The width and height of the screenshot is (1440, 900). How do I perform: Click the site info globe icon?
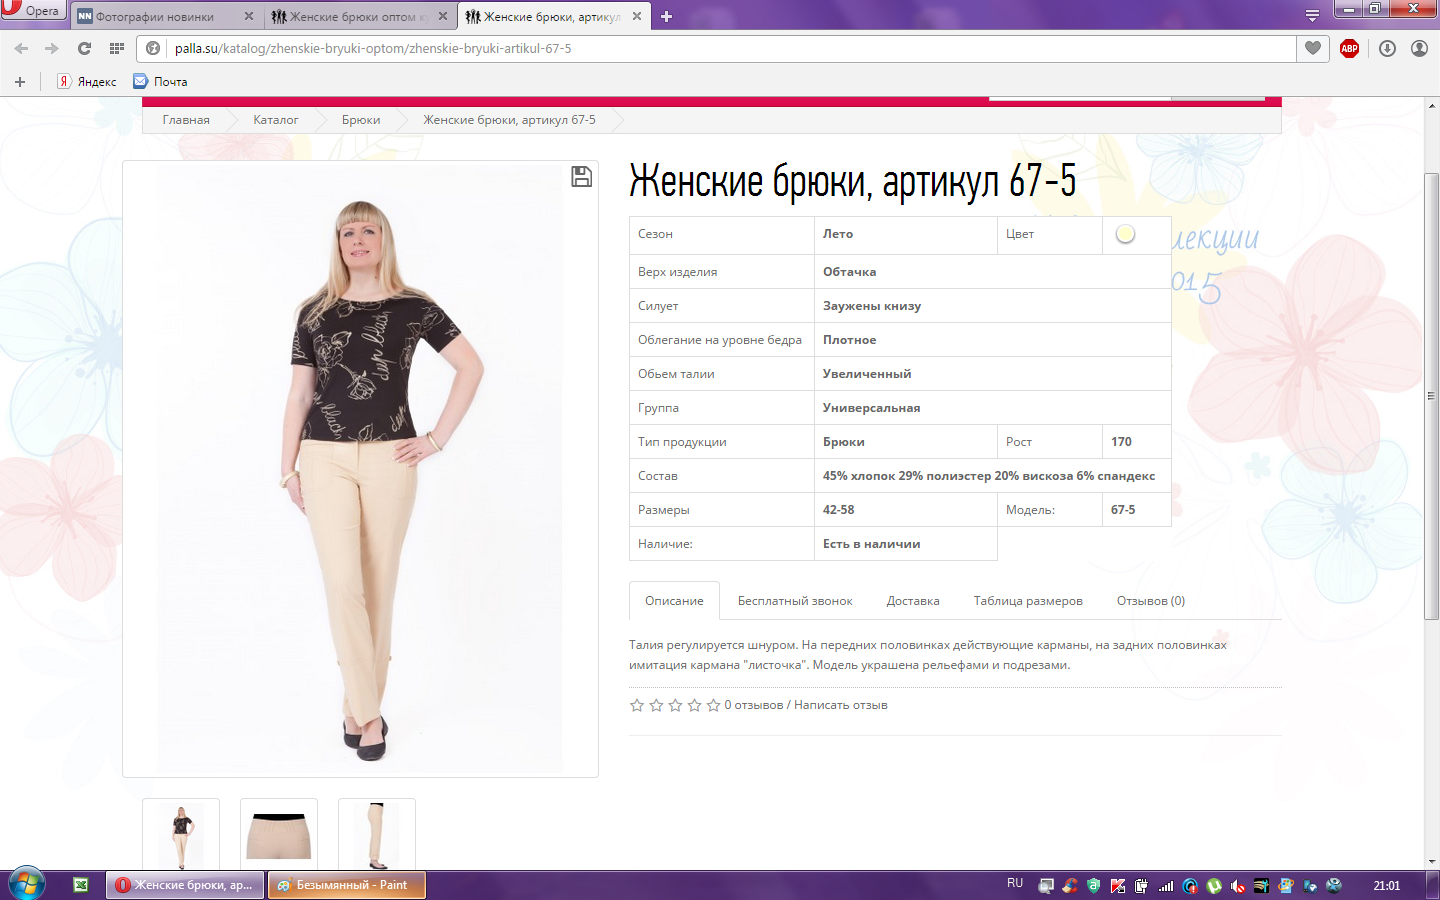153,48
